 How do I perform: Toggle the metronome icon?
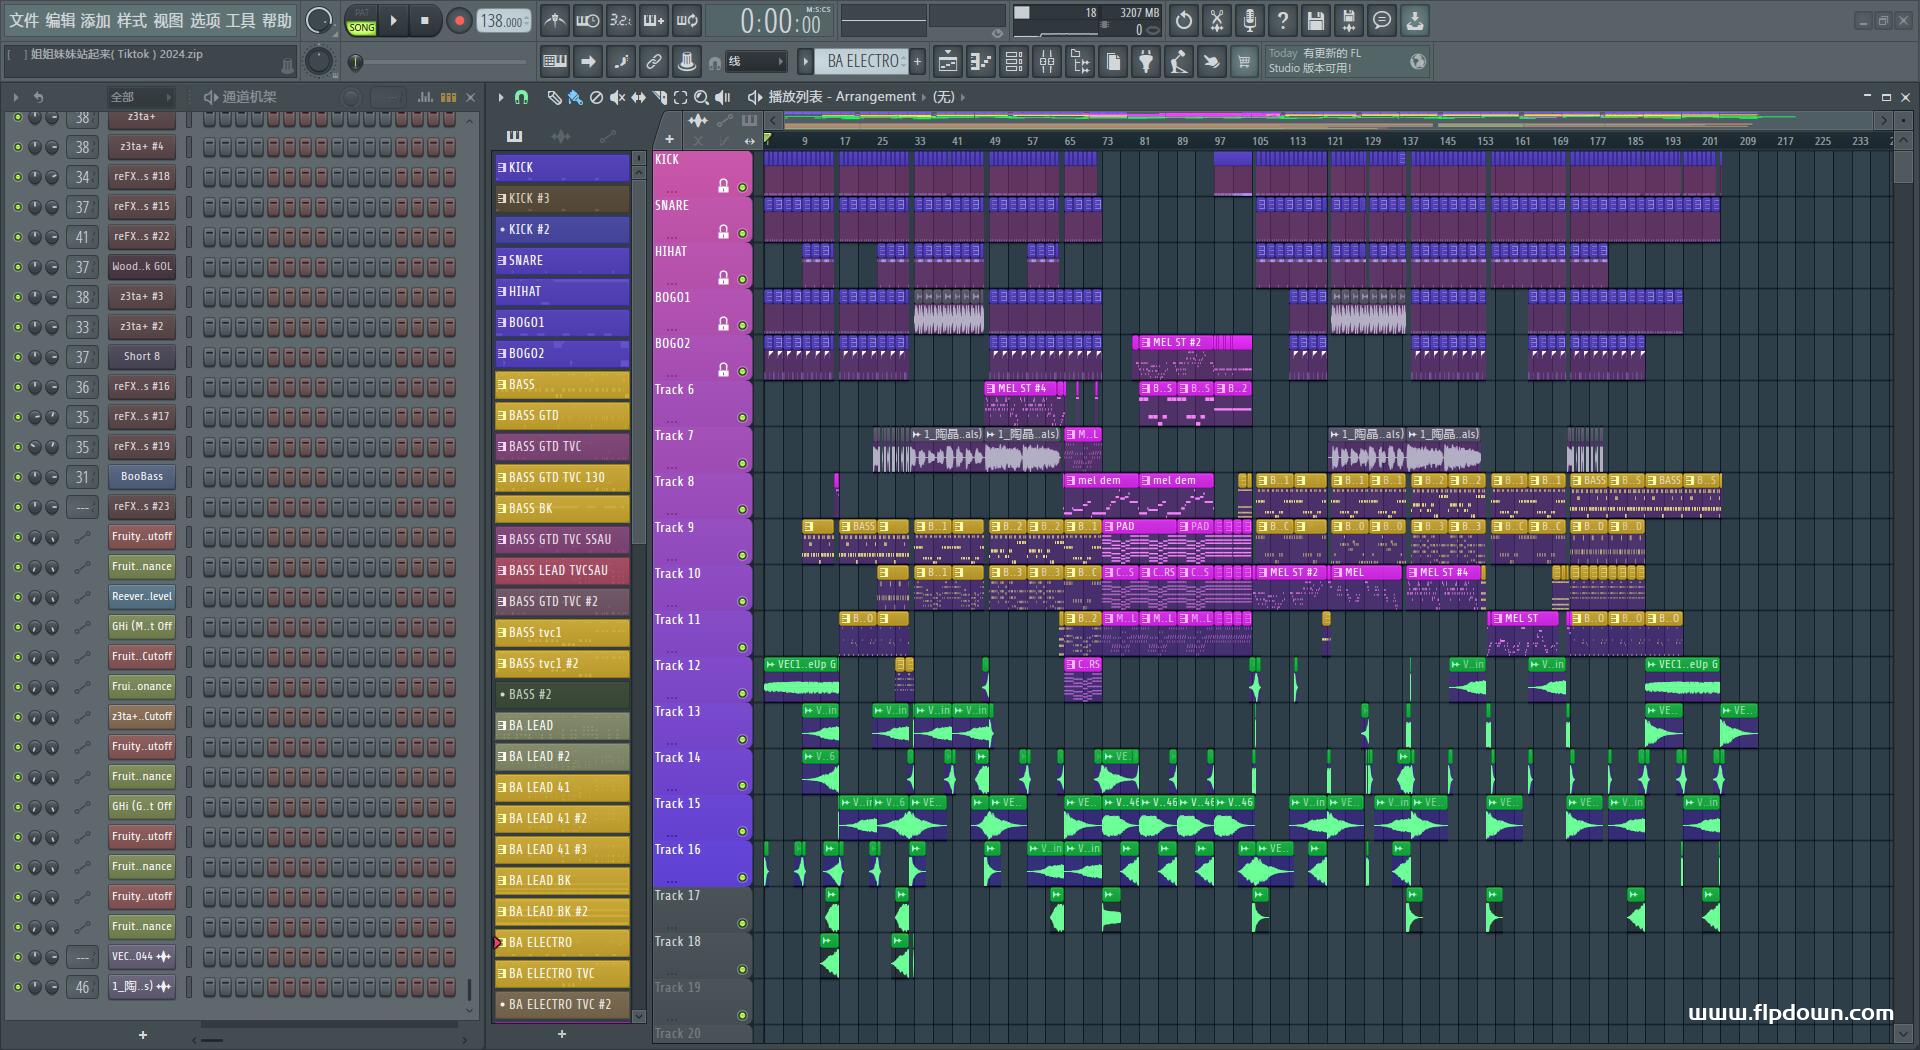554,21
